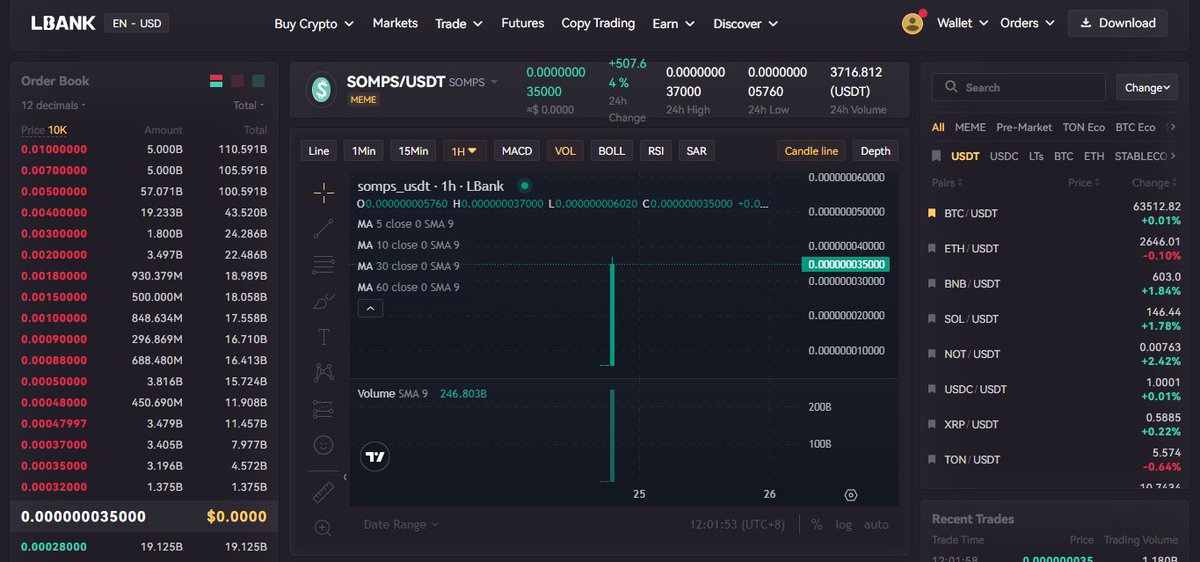Screen dimensions: 1200x562
Task: Expand the order book Total dropdown
Action: point(249,105)
